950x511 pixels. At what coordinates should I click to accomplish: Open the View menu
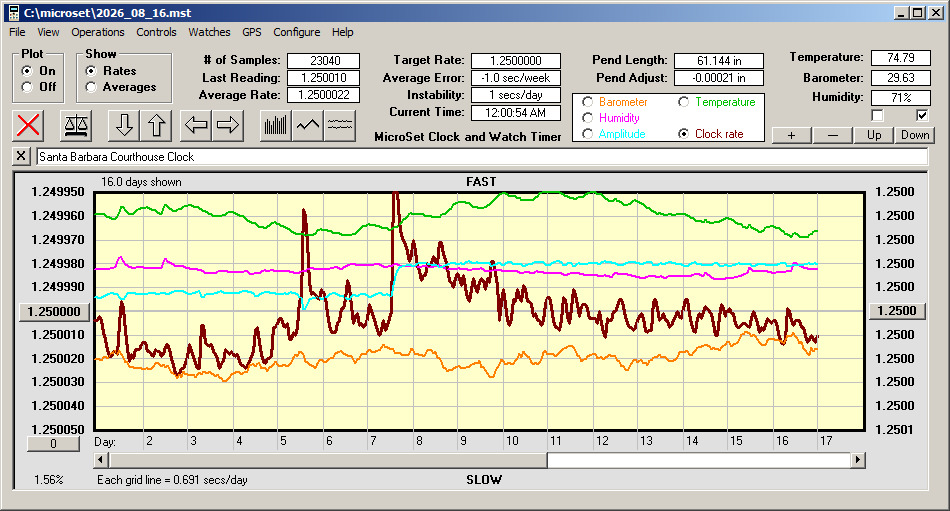coord(48,32)
